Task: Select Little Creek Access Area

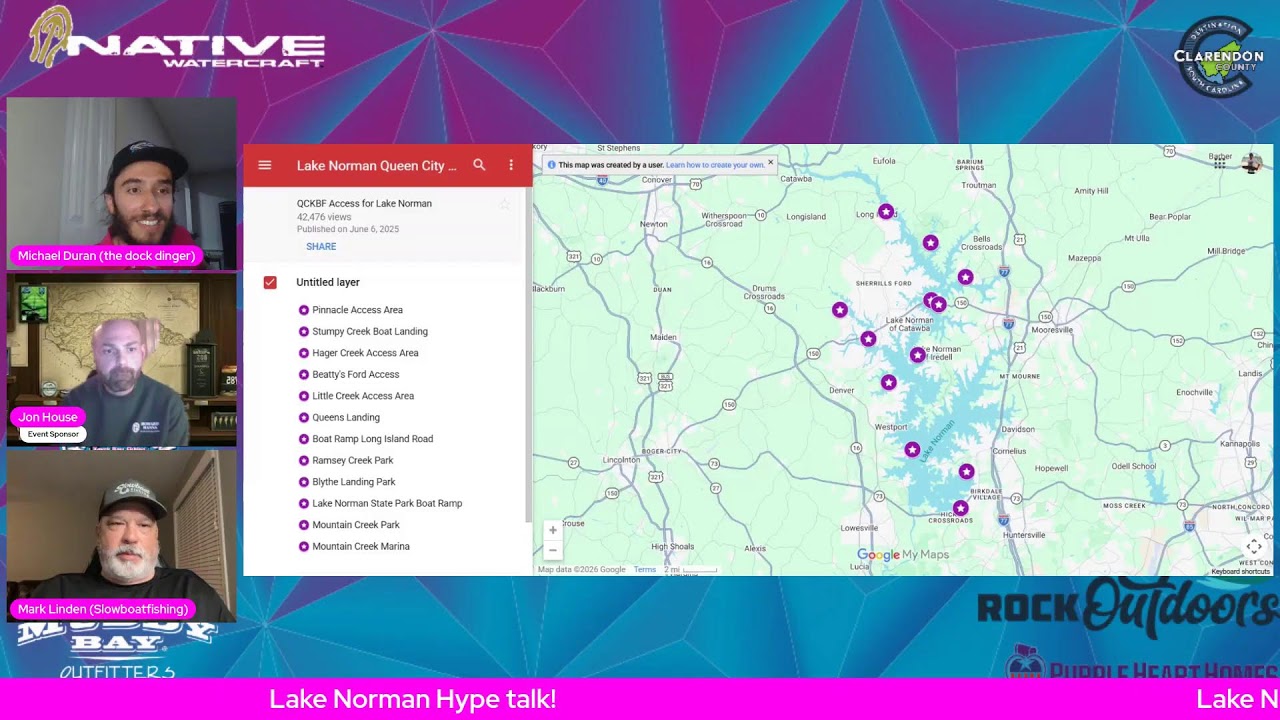Action: [363, 396]
